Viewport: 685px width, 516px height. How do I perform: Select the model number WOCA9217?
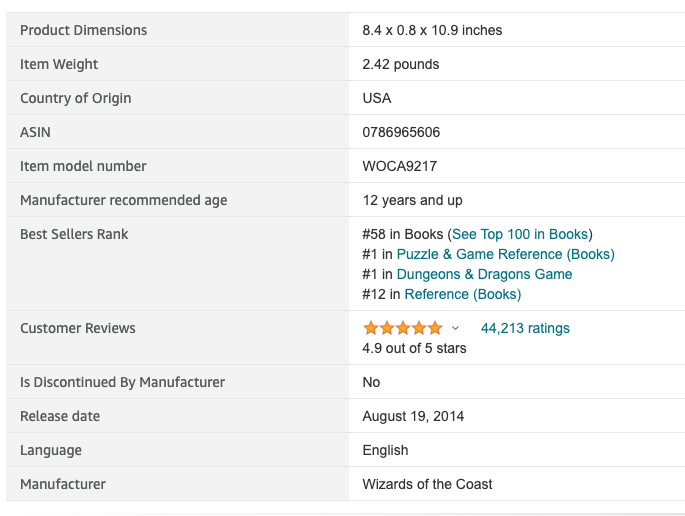(399, 166)
